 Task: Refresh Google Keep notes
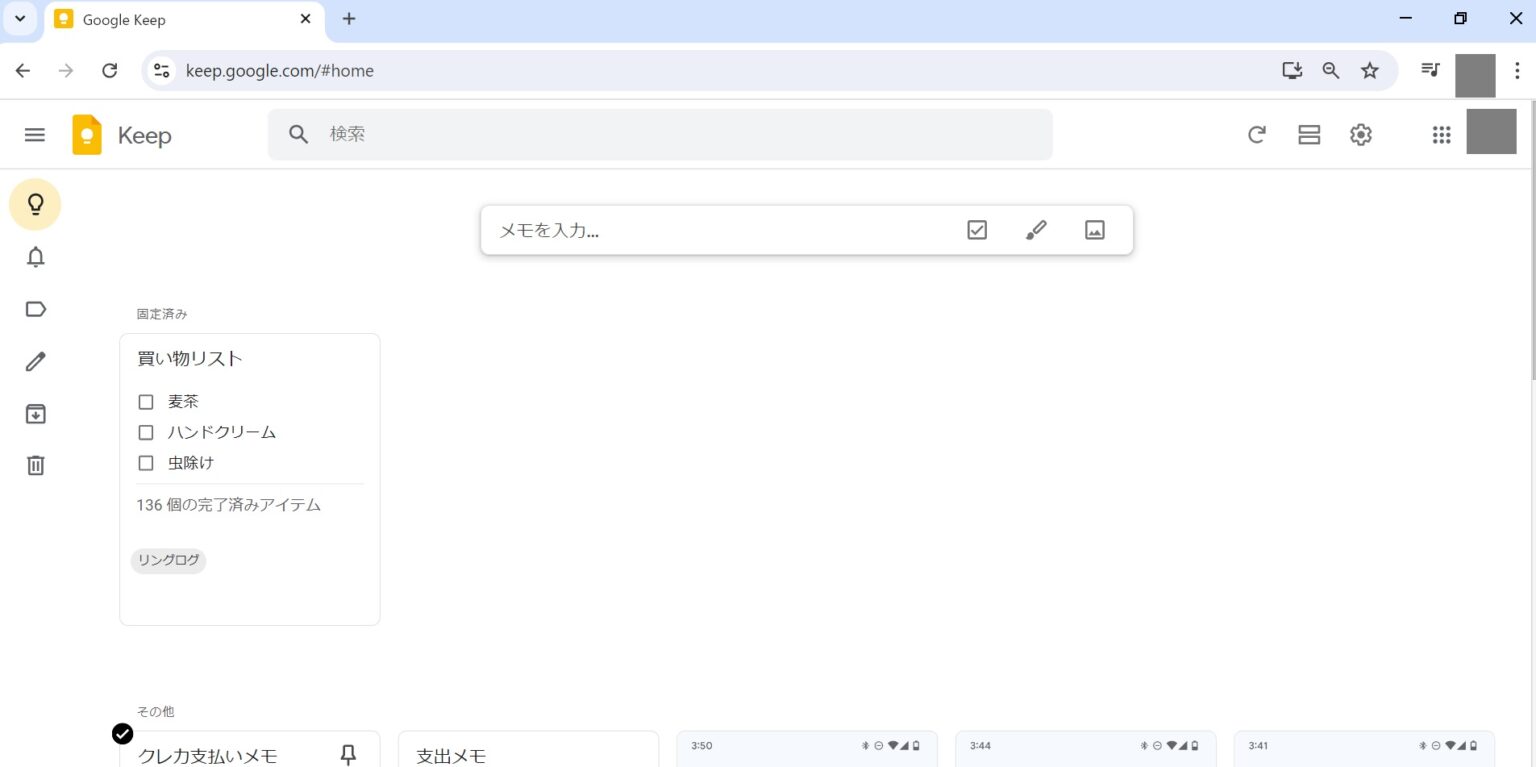pyautogui.click(x=1257, y=135)
